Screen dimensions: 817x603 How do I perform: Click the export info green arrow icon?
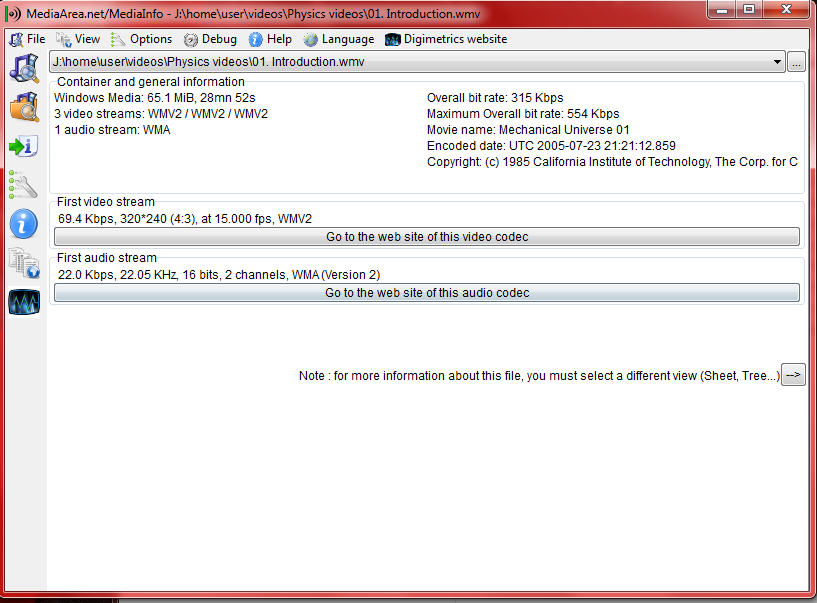[23, 146]
